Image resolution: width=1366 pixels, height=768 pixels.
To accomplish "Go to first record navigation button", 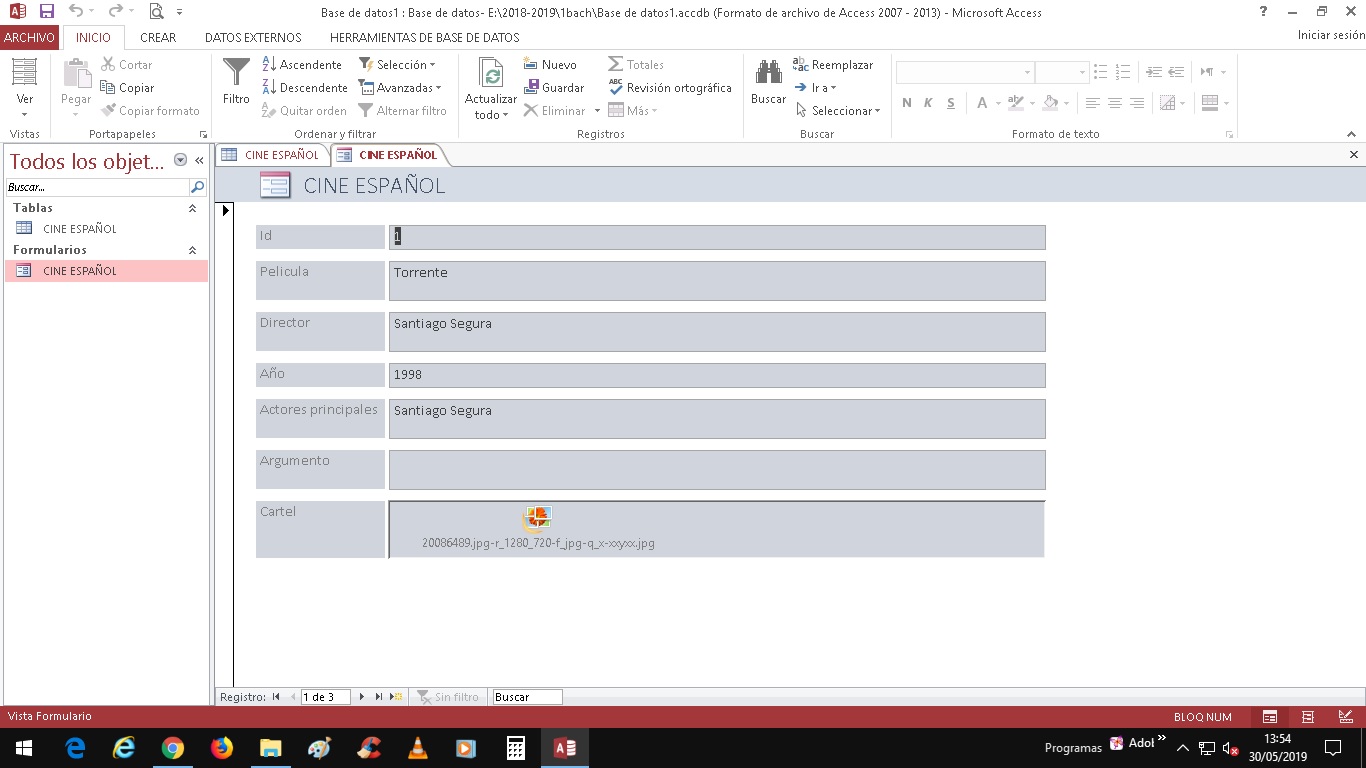I will click(276, 697).
